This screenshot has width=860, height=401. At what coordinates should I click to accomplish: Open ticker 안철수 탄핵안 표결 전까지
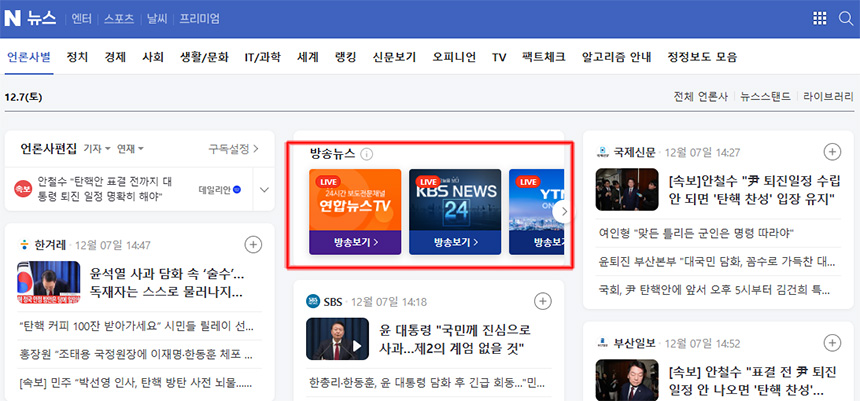[x=105, y=189]
